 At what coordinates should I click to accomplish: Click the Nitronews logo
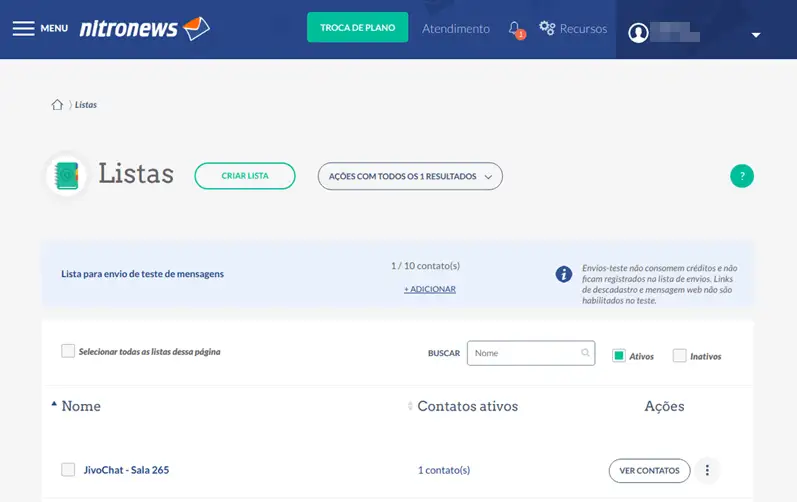144,28
